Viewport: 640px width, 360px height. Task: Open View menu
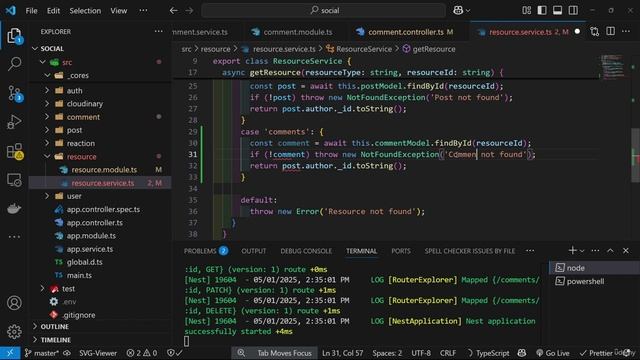(x=119, y=11)
